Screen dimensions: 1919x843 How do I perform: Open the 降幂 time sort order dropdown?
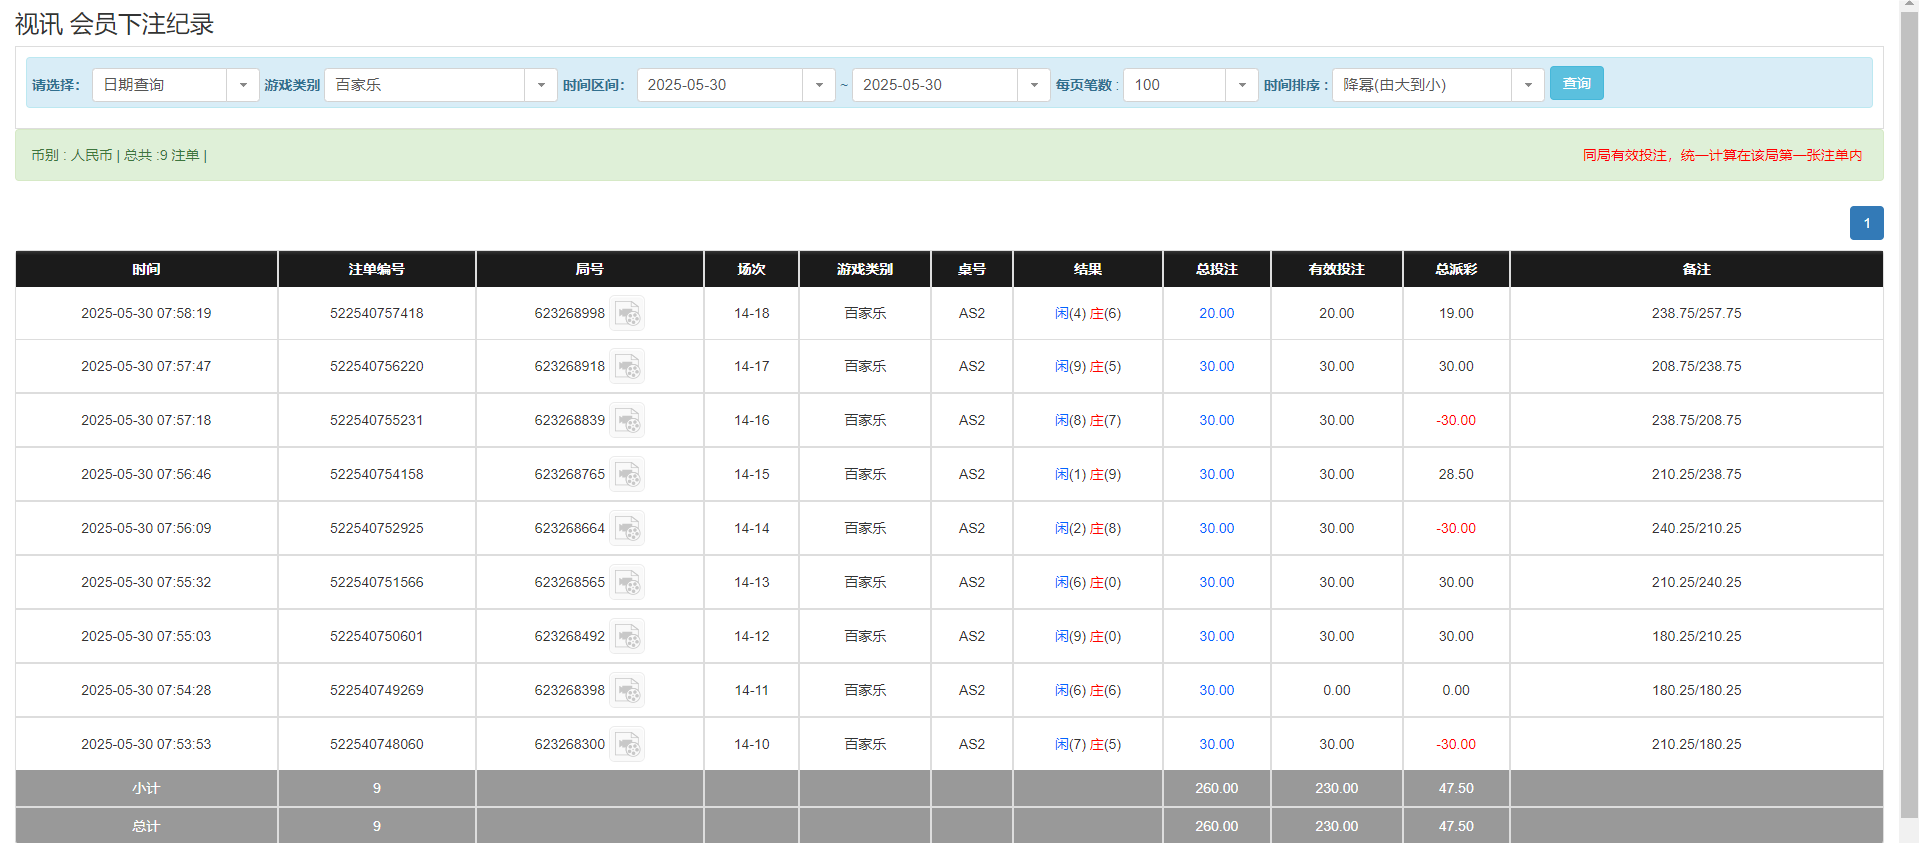click(x=1527, y=85)
